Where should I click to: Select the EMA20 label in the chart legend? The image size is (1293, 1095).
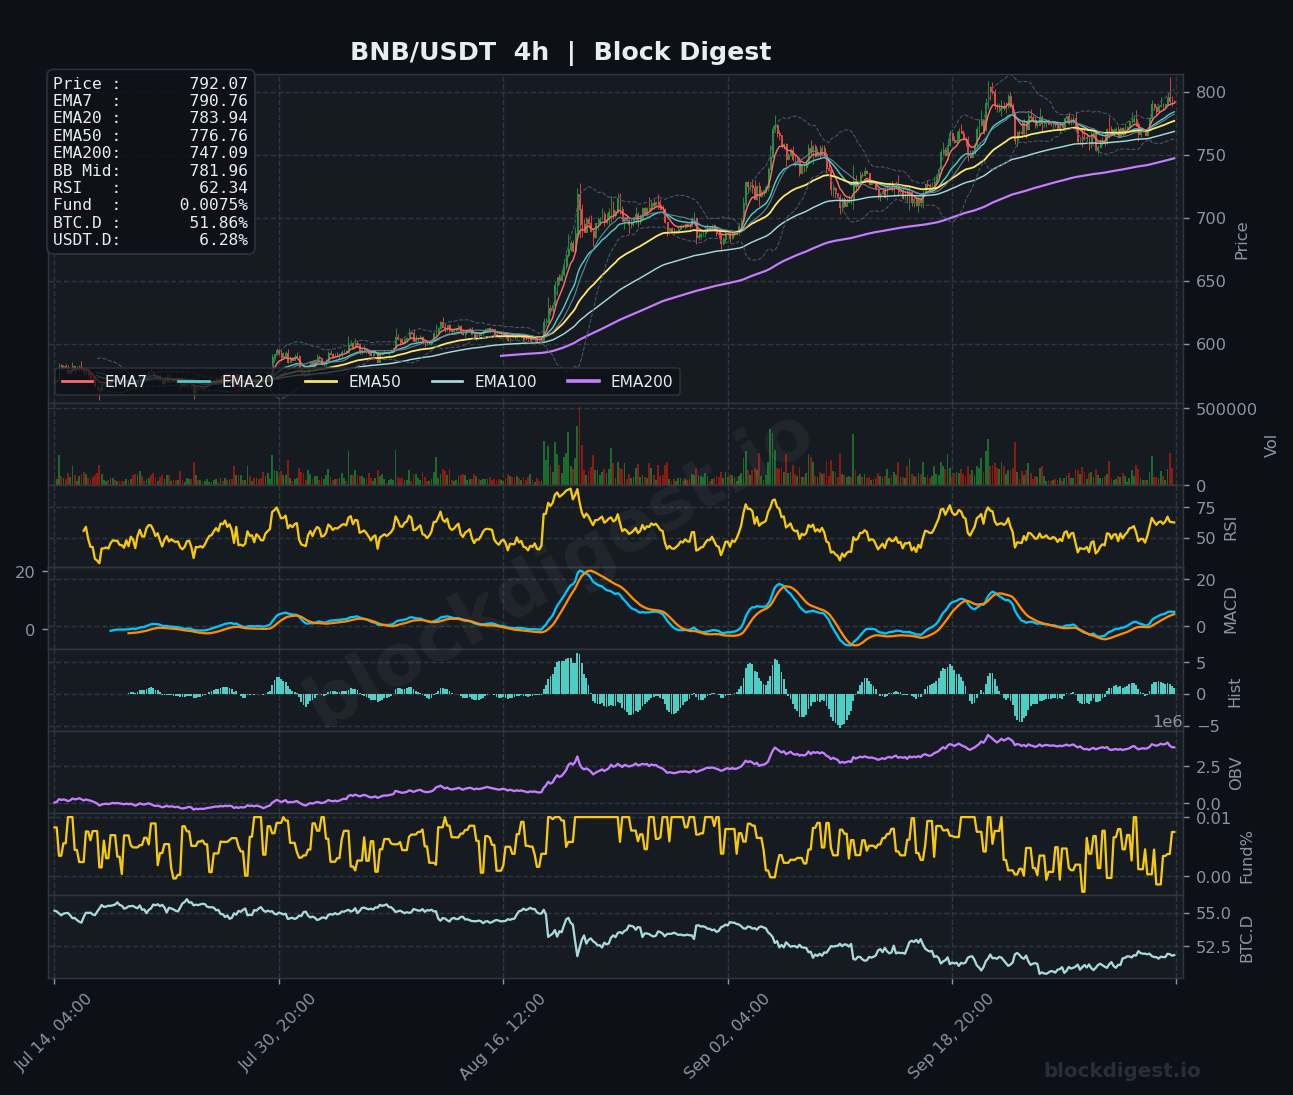[248, 382]
